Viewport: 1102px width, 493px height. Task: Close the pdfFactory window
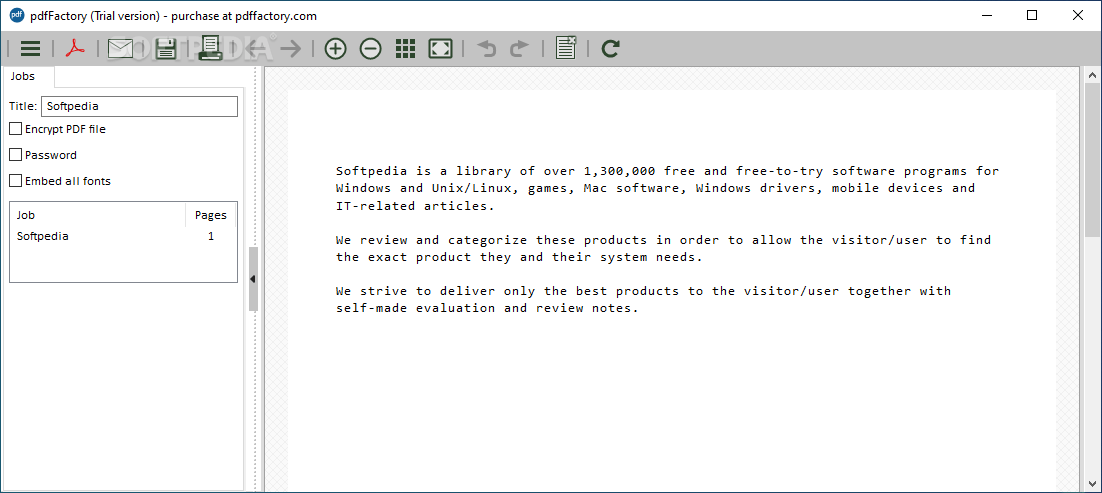click(x=1076, y=15)
